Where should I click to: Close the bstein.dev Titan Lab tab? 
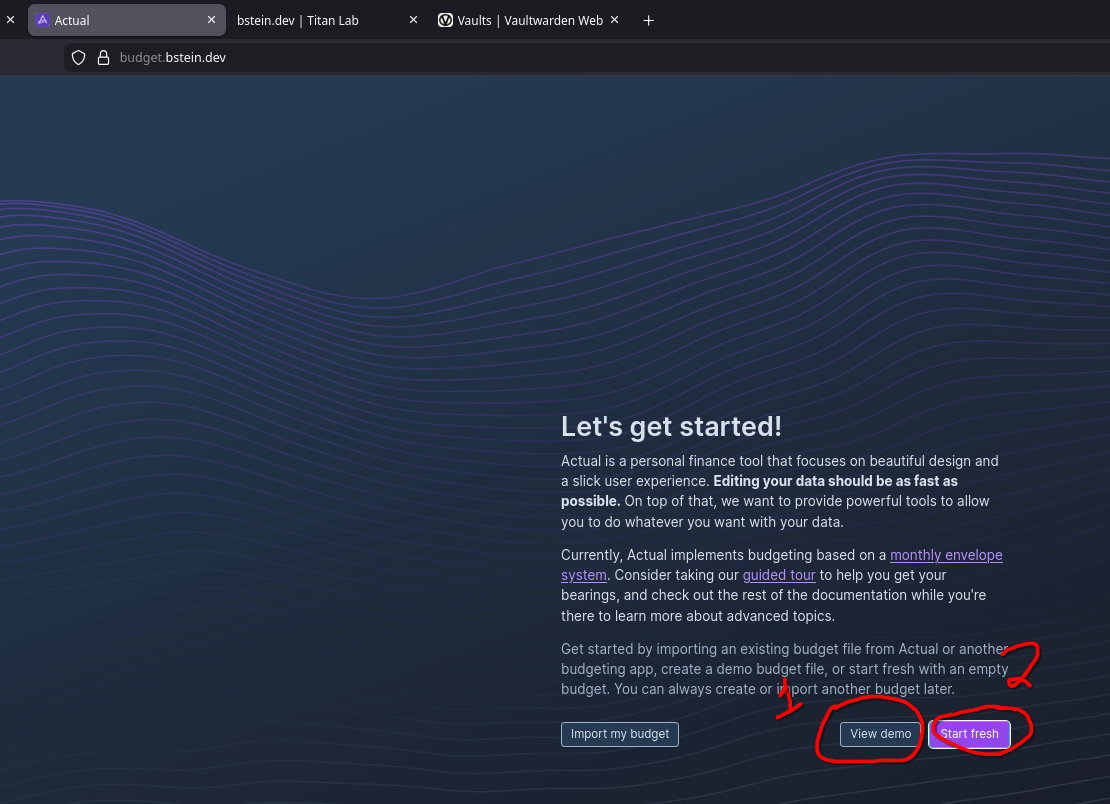point(413,20)
